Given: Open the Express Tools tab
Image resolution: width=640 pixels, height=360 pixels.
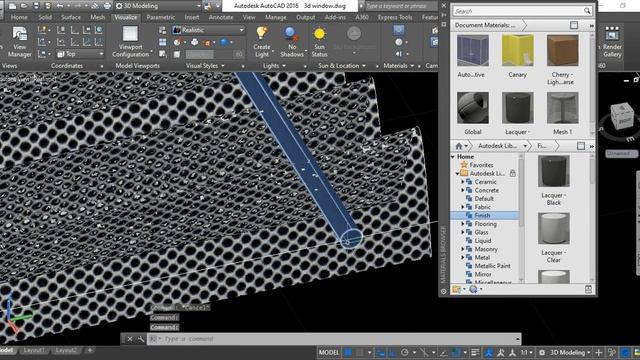Looking at the screenshot, I should [x=395, y=17].
